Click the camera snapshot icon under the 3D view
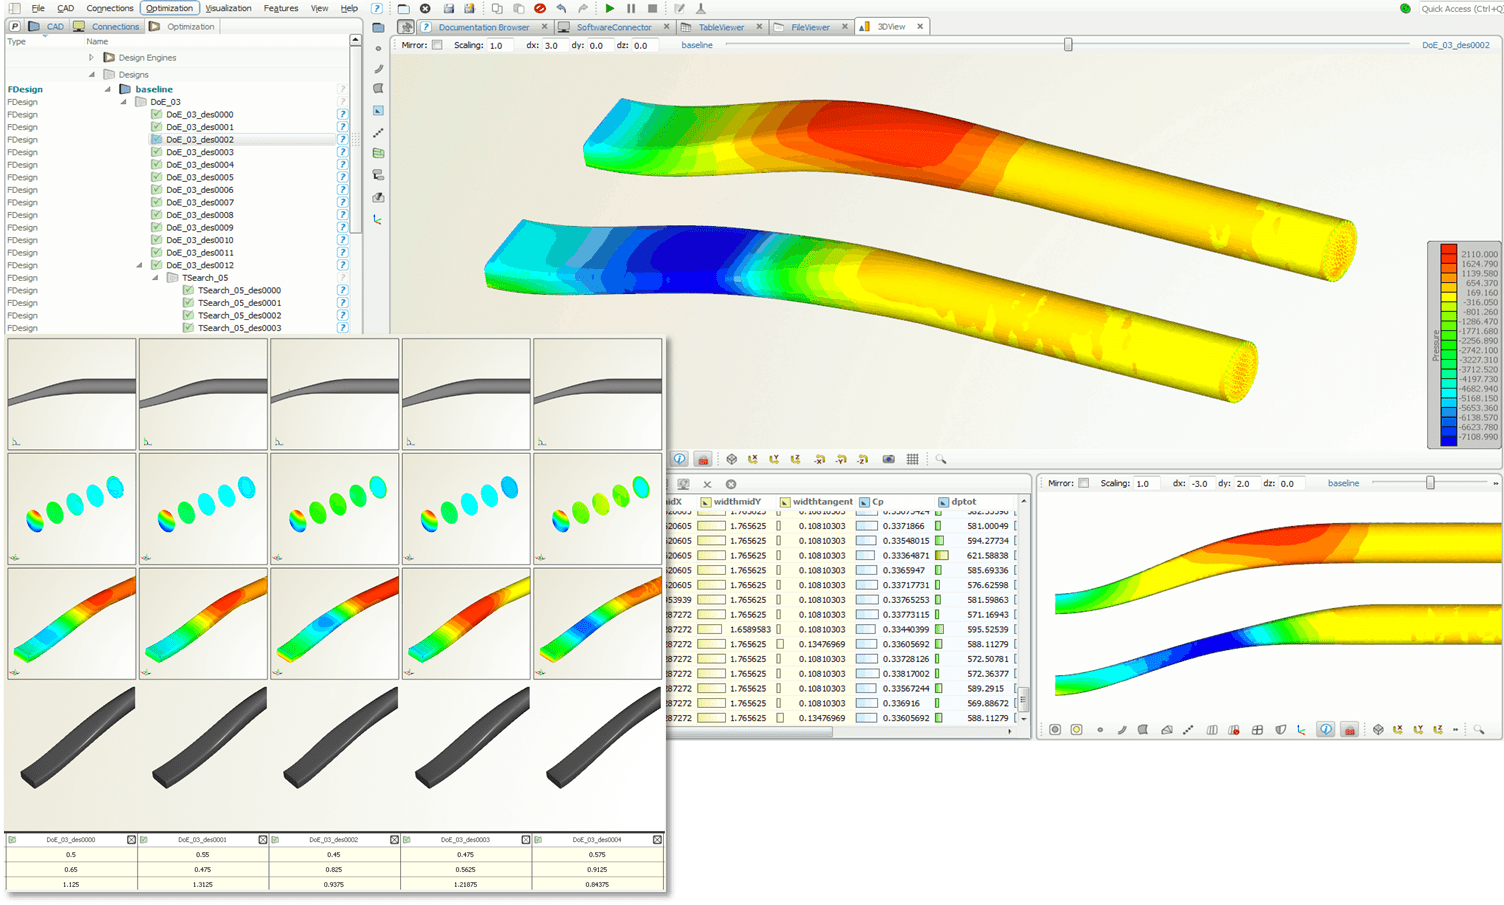The image size is (1504, 905). point(888,459)
